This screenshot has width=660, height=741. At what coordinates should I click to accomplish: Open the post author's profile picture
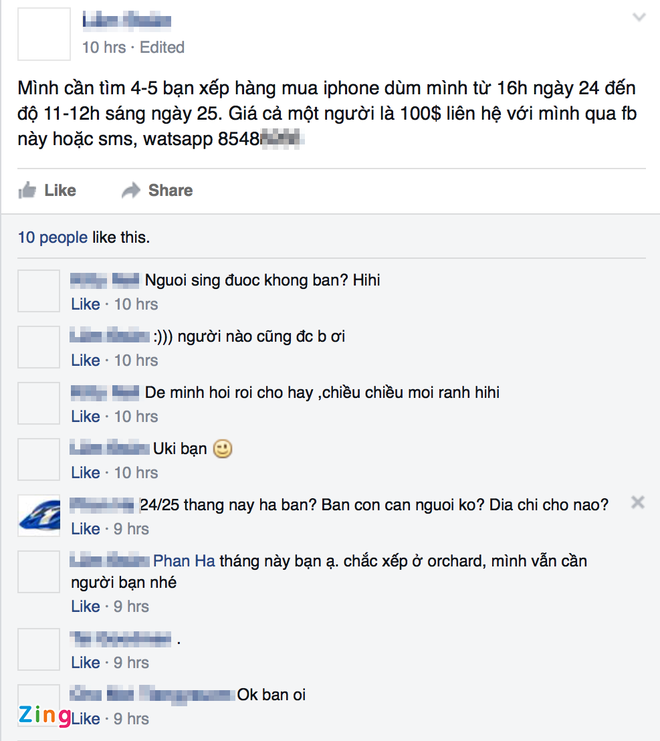44,33
